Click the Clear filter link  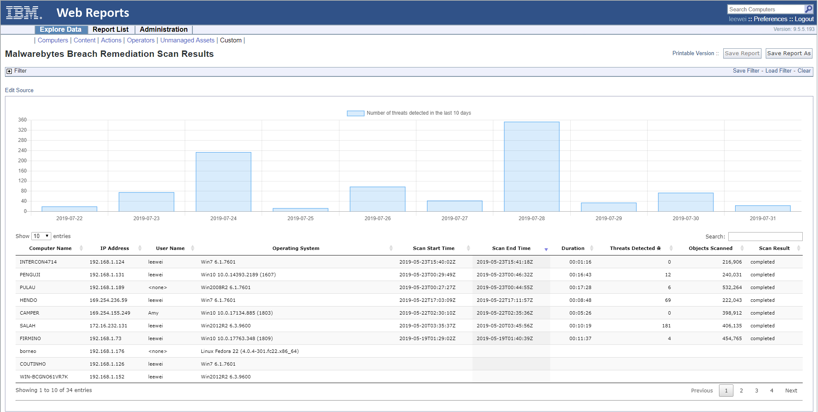pyautogui.click(x=804, y=71)
